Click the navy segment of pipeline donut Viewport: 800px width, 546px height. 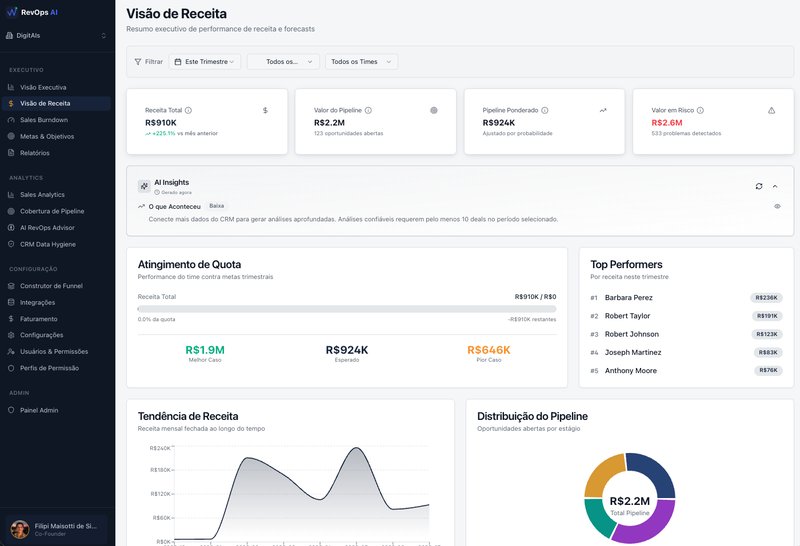point(656,472)
